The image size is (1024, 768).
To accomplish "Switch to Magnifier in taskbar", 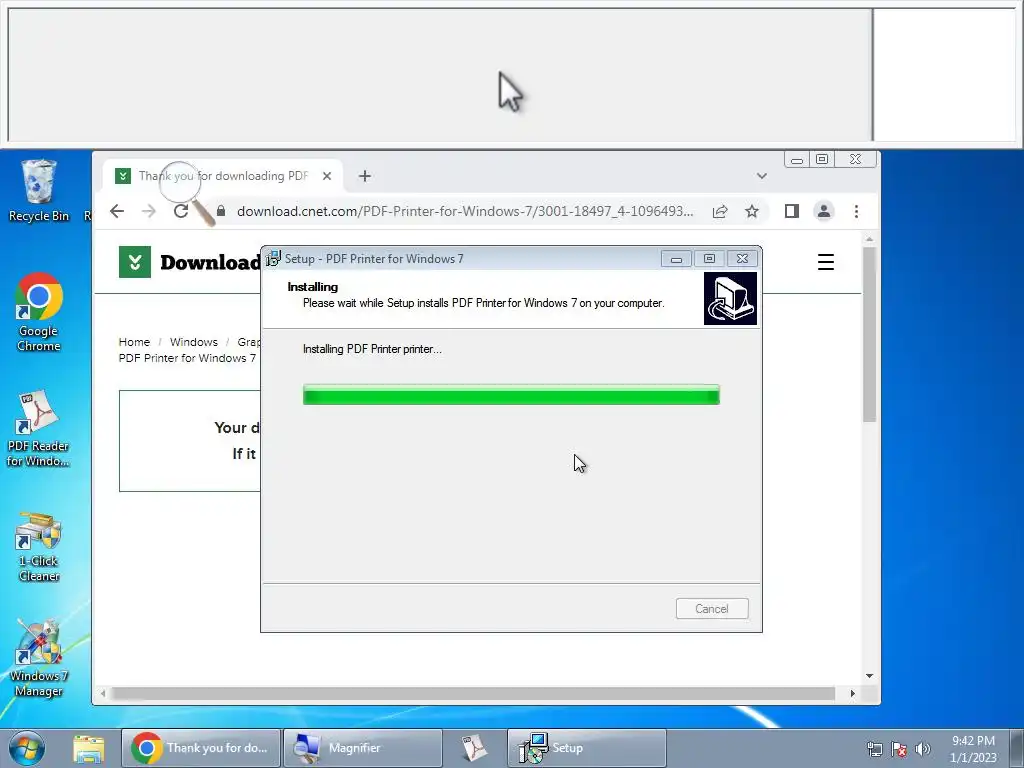I will (363, 748).
